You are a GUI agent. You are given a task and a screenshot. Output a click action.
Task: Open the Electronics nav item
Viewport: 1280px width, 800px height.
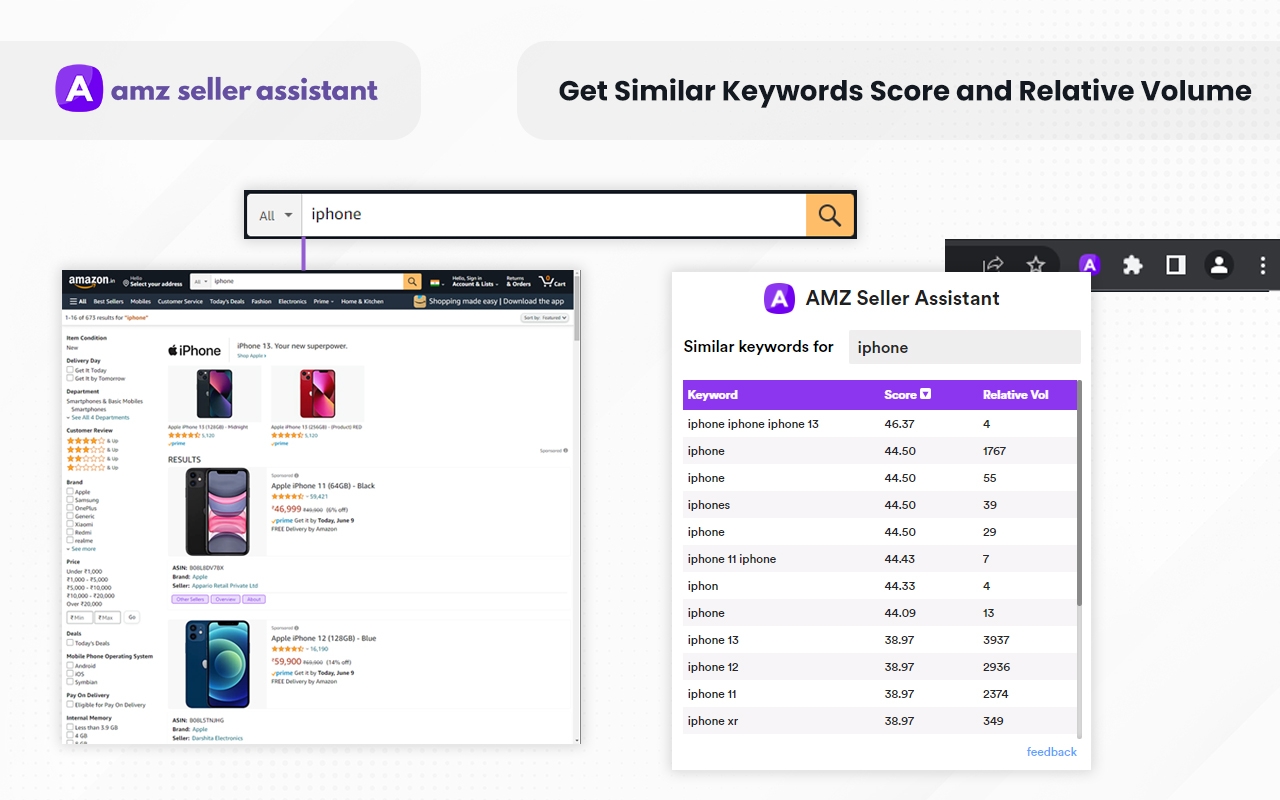[x=292, y=301]
